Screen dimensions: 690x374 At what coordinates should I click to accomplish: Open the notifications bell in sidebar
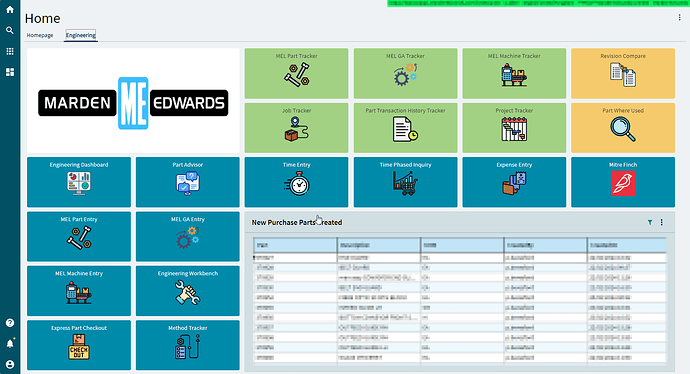tap(10, 343)
